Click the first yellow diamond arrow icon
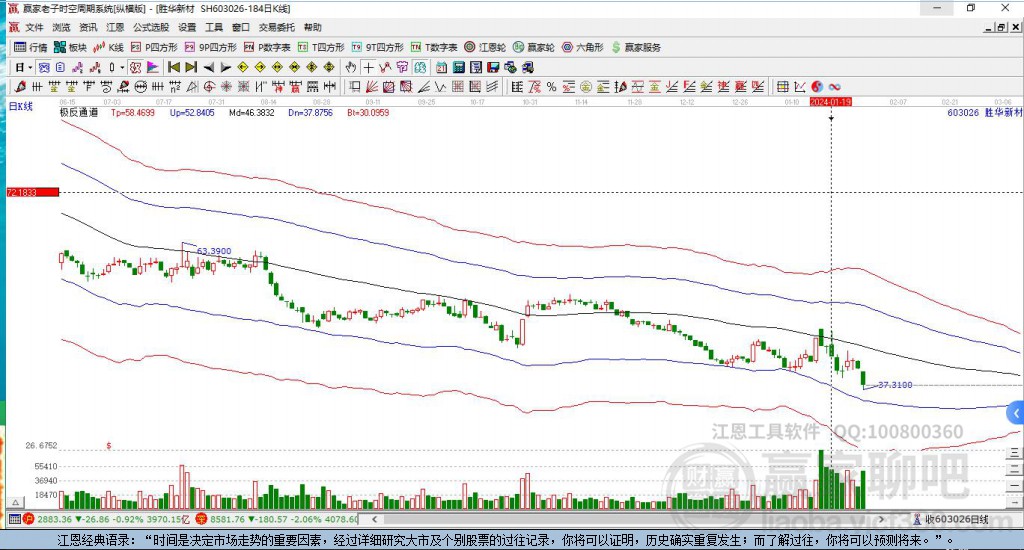The image size is (1024, 550). click(242, 67)
